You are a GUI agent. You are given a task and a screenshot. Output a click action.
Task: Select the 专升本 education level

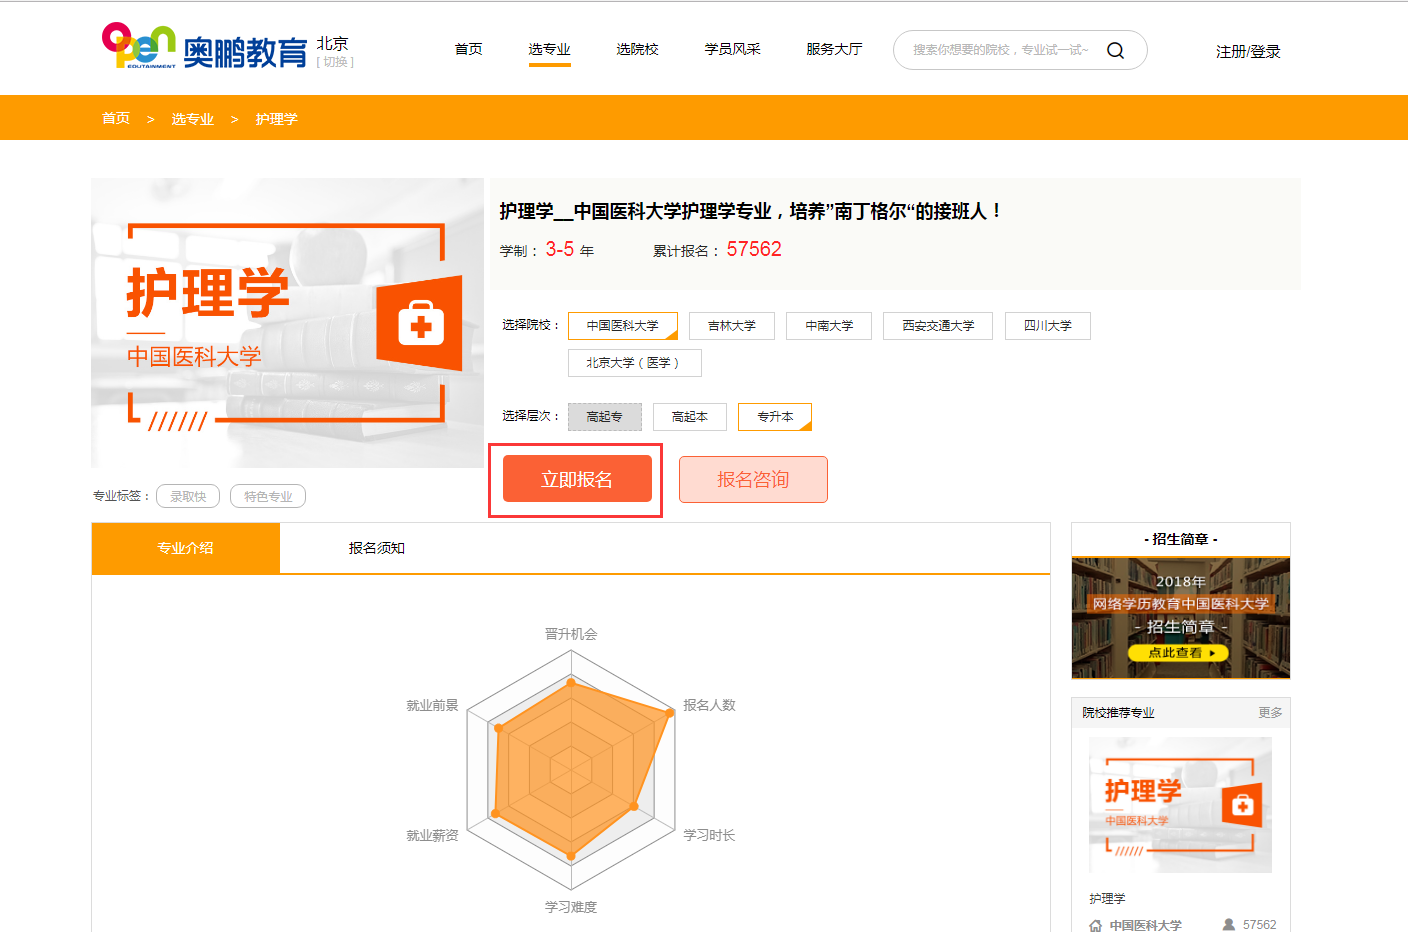774,416
